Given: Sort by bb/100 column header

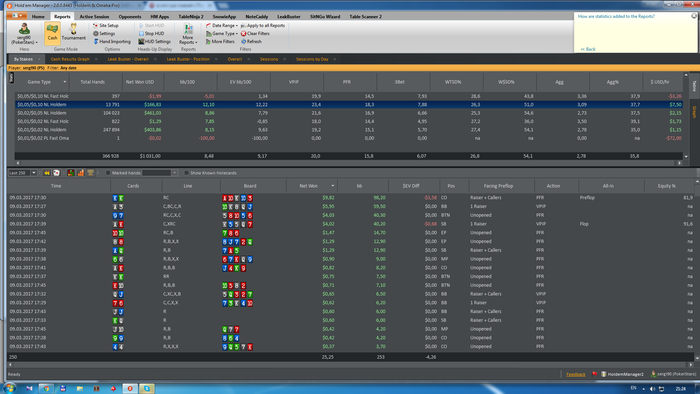Looking at the screenshot, I should click(188, 82).
